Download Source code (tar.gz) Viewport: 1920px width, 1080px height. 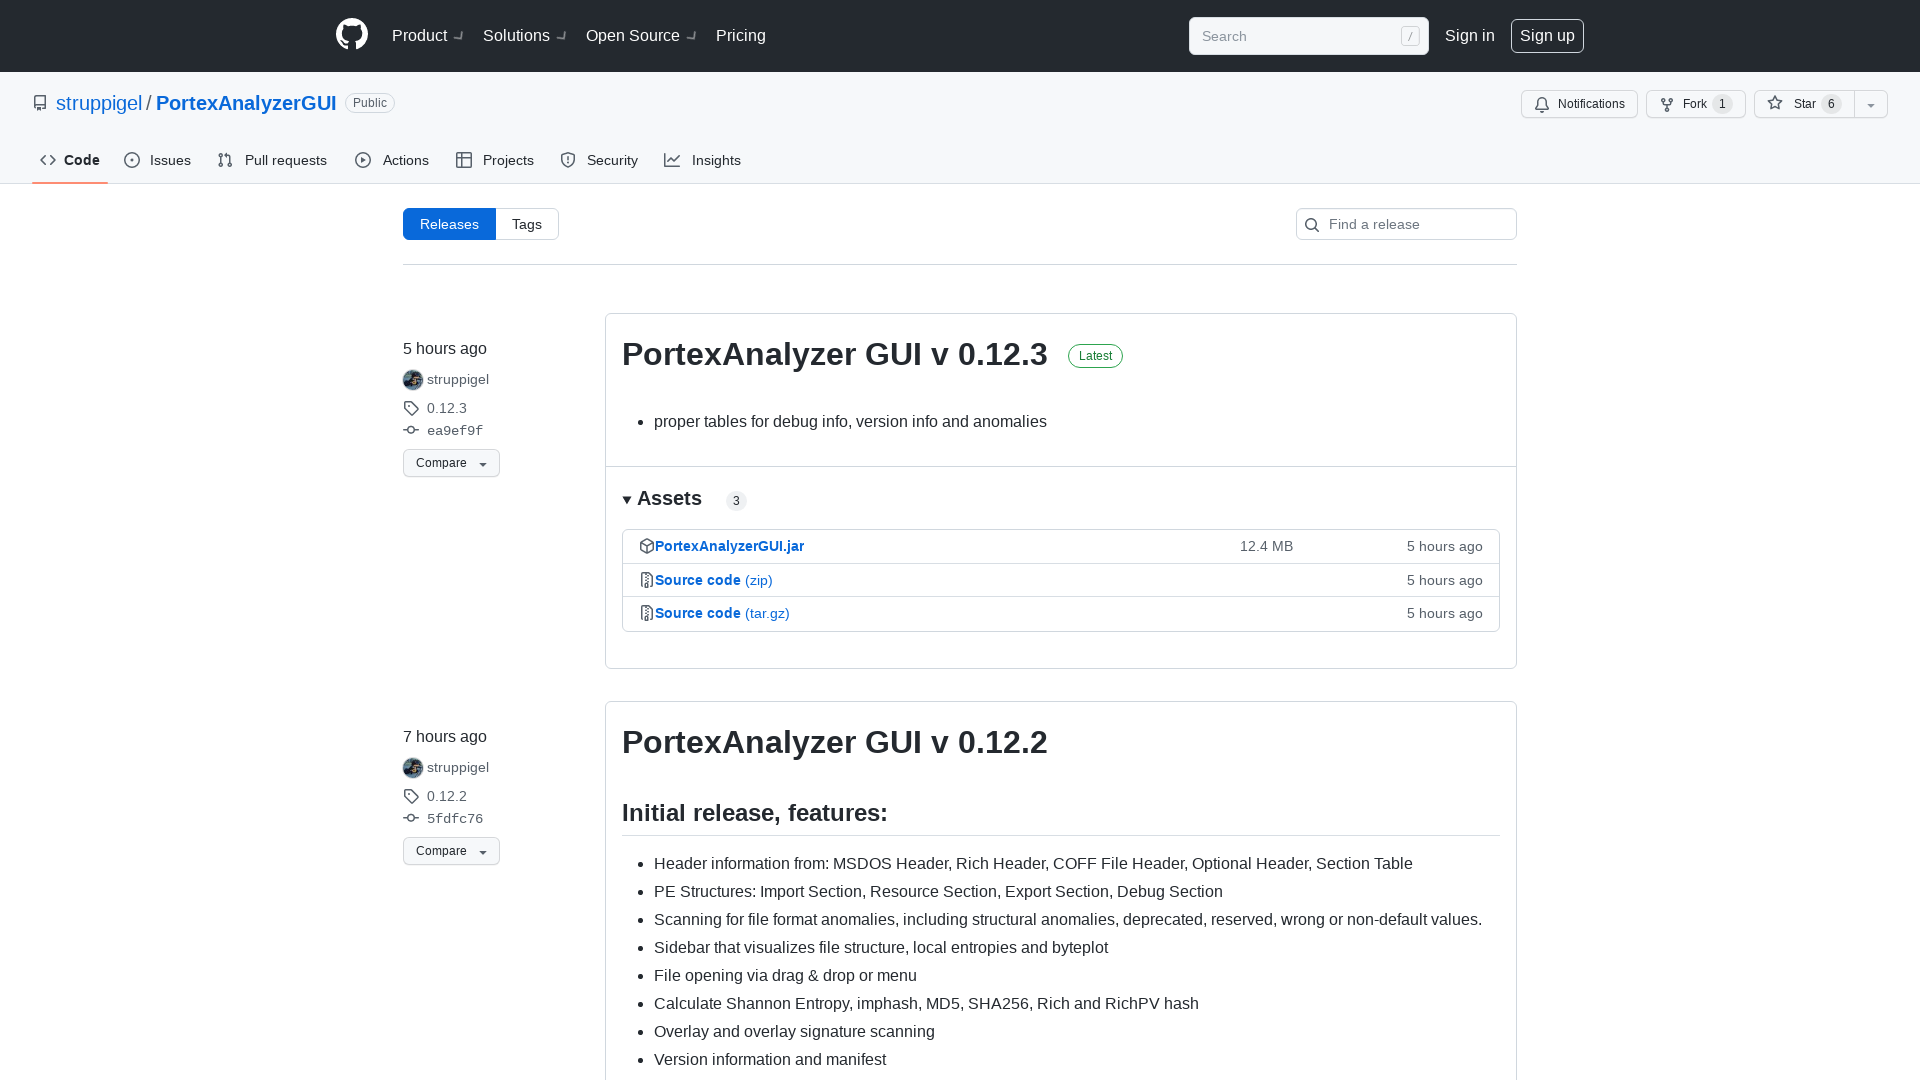pos(722,613)
